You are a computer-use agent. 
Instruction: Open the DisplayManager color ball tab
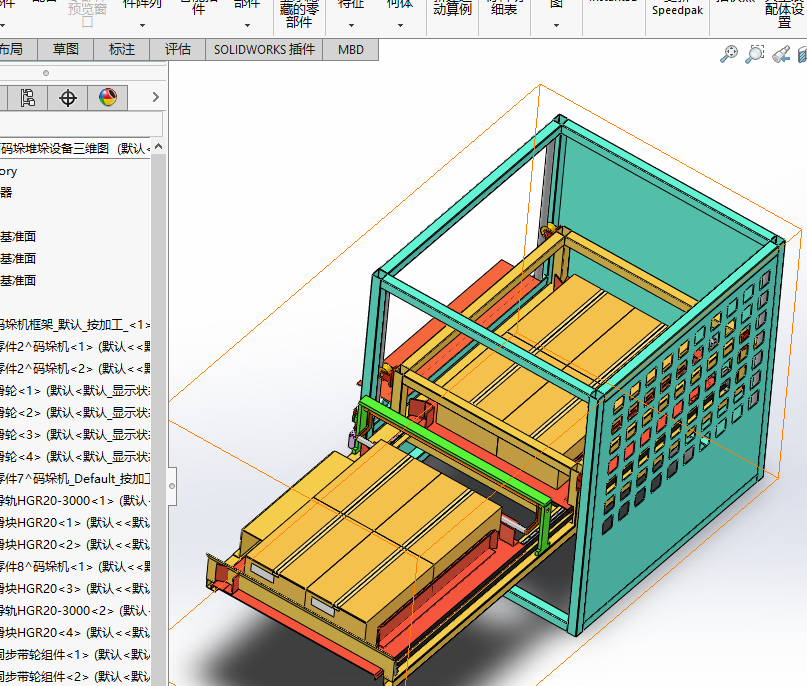pyautogui.click(x=107, y=97)
